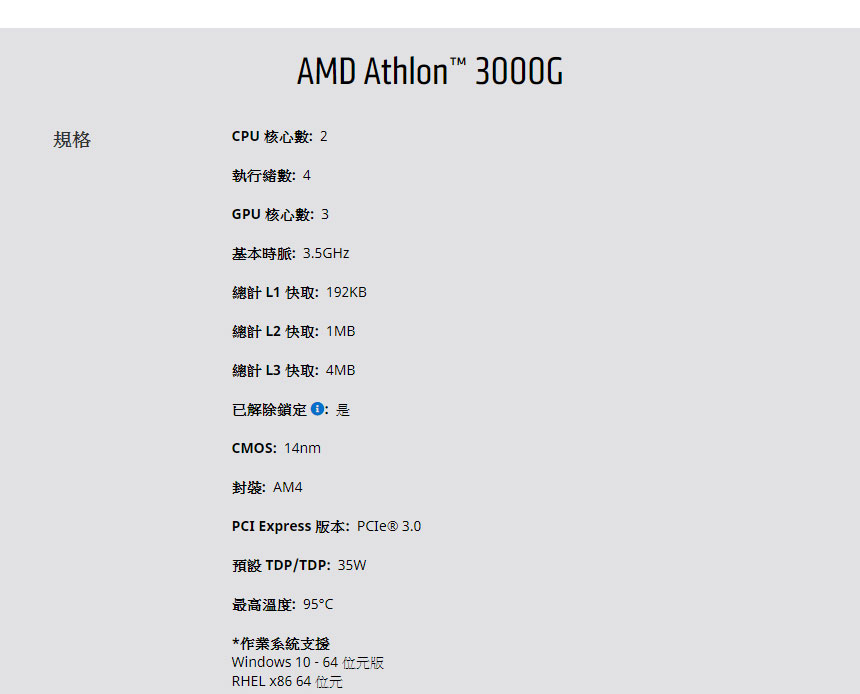Screen dimensions: 860x694
Task: Click the 總計 L3 快取 4MB row
Action: [293, 370]
